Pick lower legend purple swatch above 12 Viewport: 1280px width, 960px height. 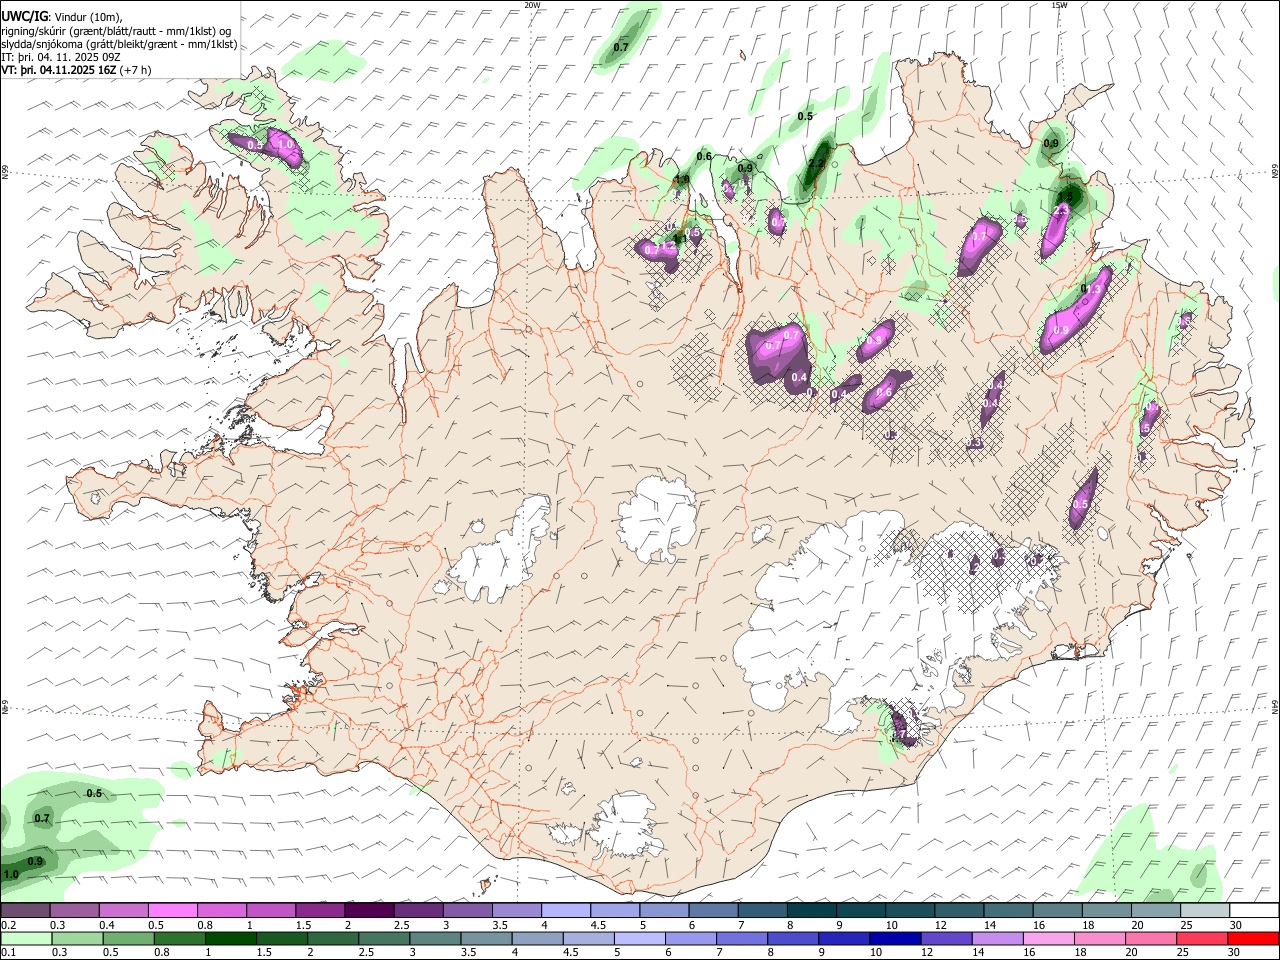coord(946,938)
